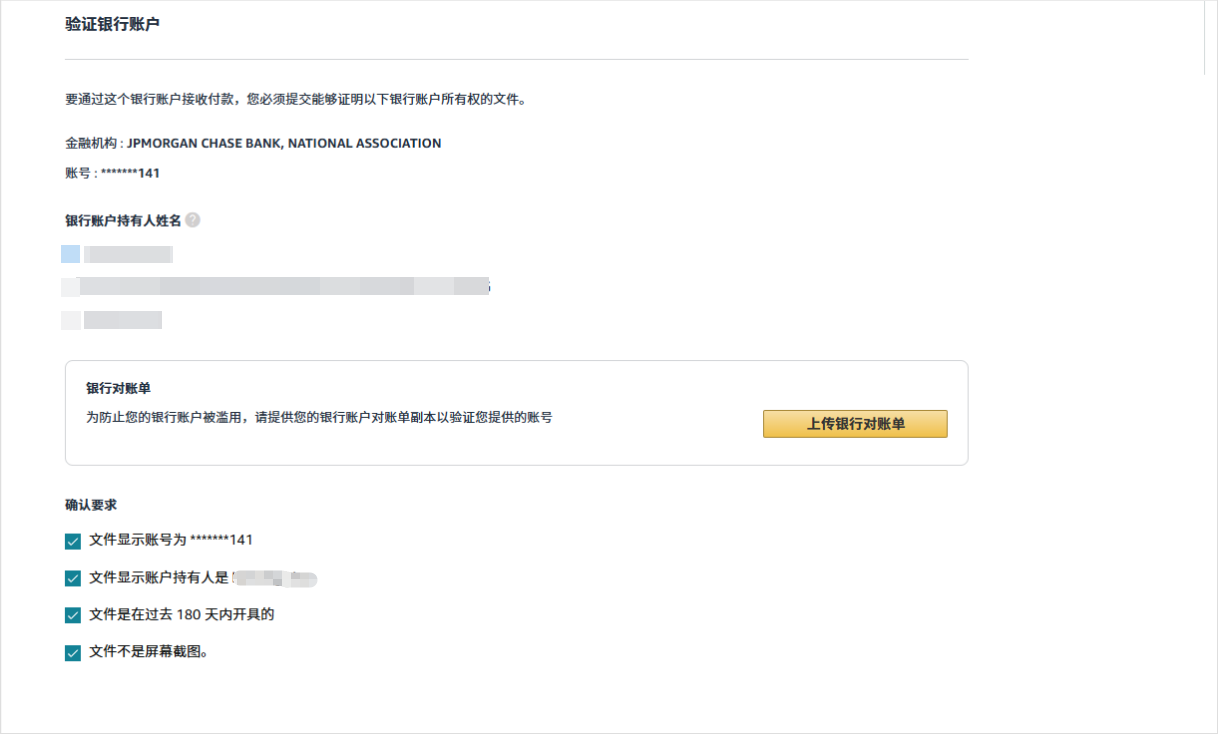Select the JPMORGAN CHASE BANK institution name

click(x=284, y=143)
